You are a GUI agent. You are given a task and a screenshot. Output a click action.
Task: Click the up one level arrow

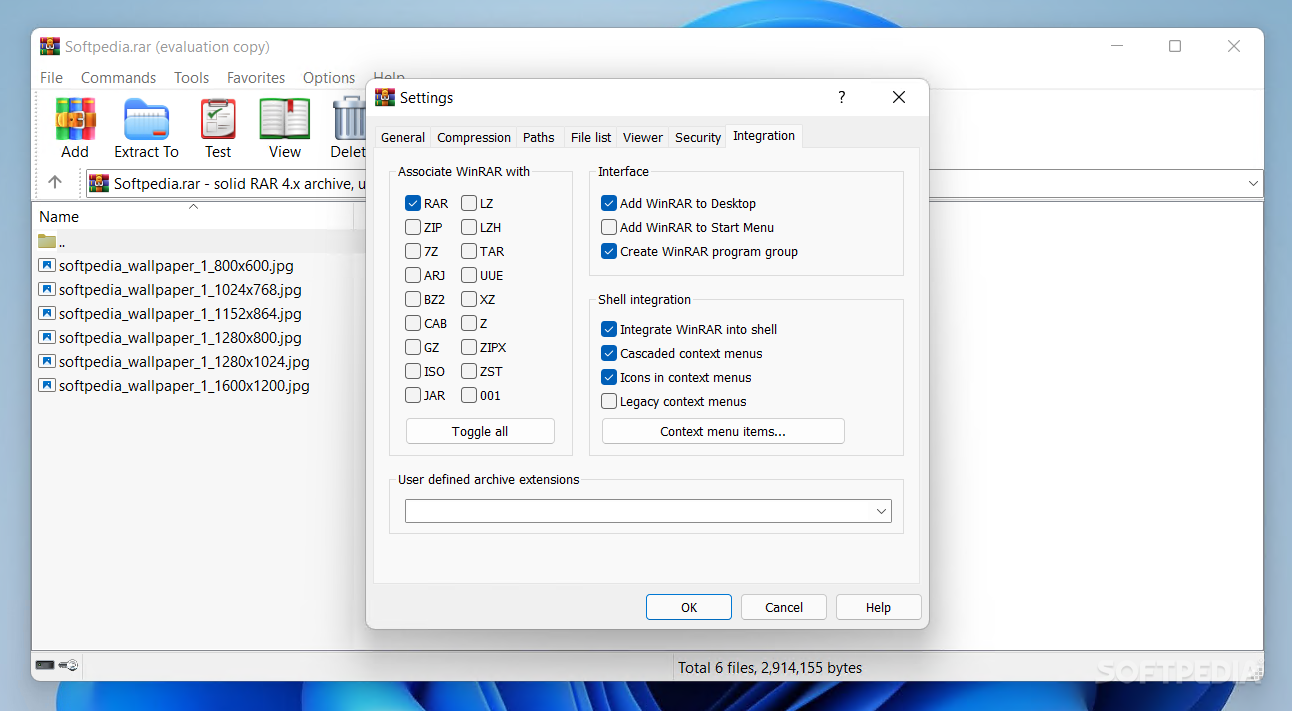[55, 183]
